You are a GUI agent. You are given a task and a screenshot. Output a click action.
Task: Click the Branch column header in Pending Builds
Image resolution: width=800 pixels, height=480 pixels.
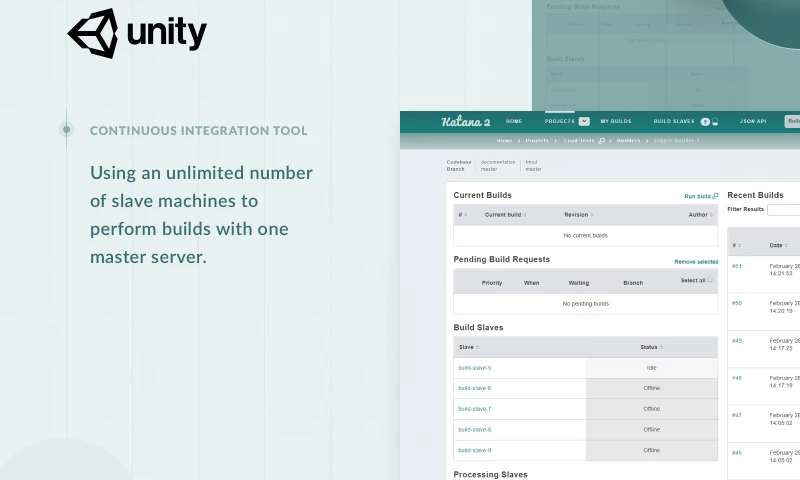point(633,283)
